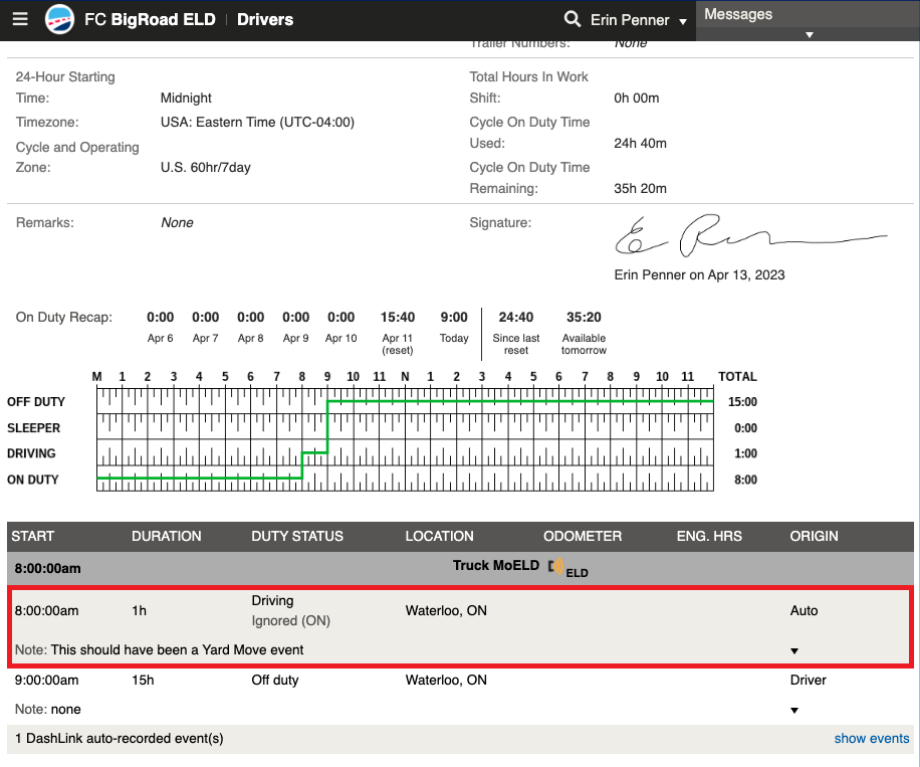
Task: Open the hamburger navigation menu
Action: 20,20
